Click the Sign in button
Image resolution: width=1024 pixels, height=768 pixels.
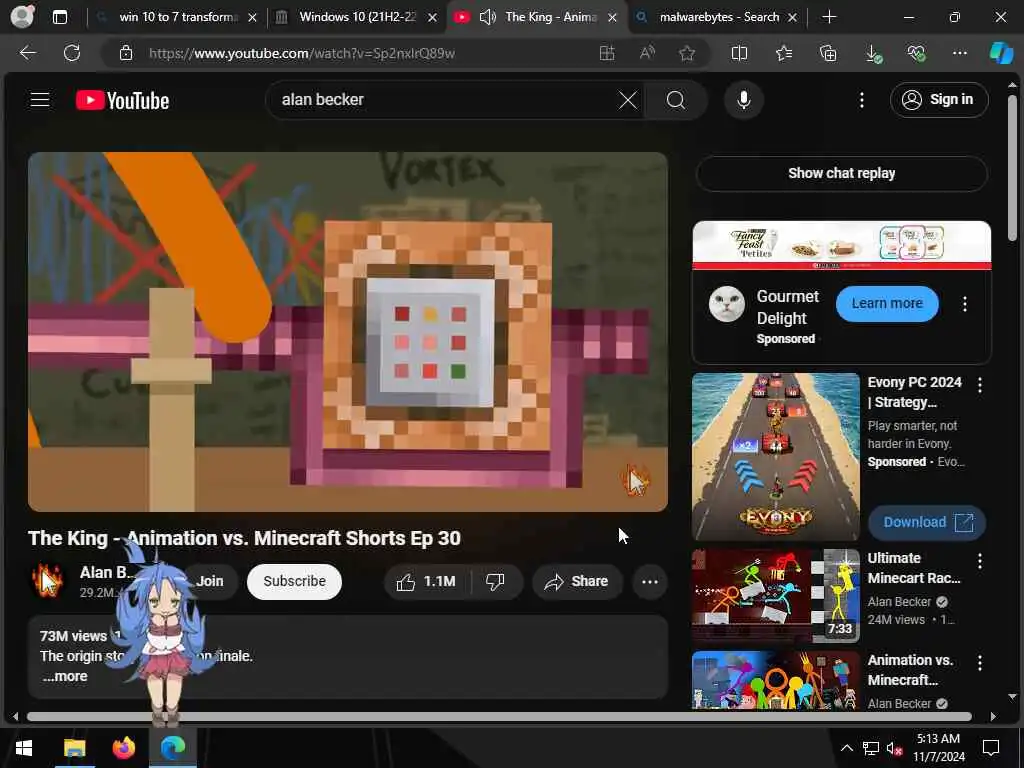(938, 100)
